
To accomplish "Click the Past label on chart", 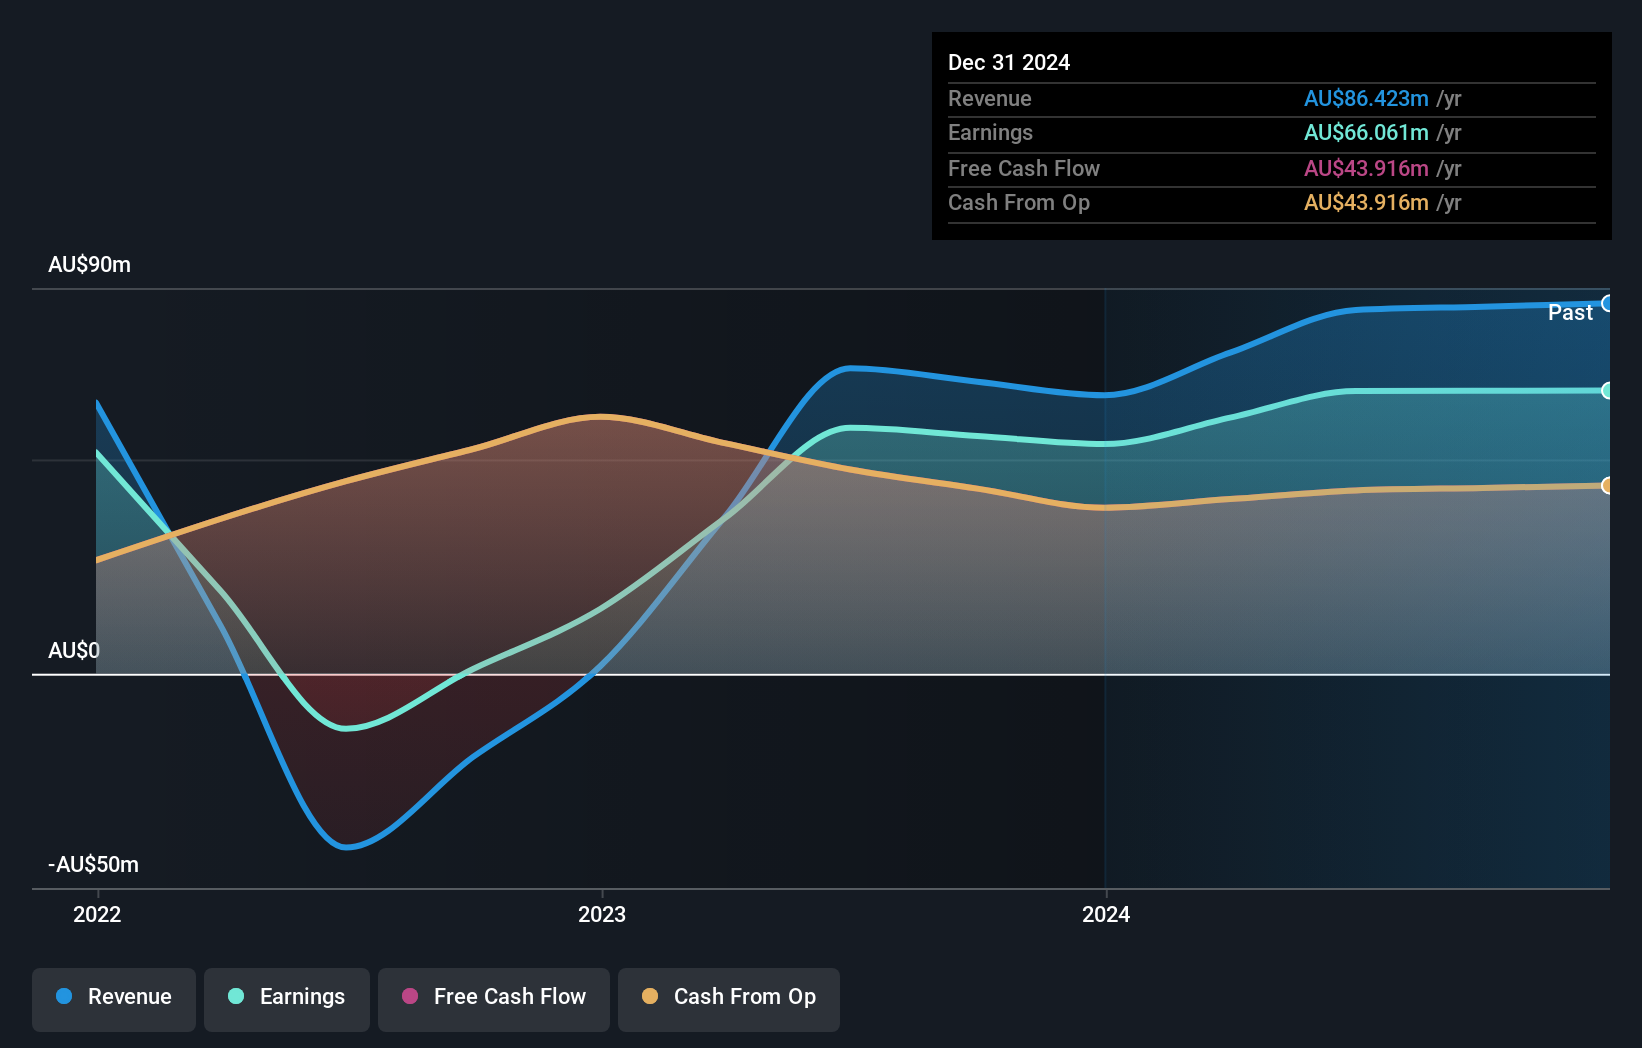I will (x=1570, y=312).
